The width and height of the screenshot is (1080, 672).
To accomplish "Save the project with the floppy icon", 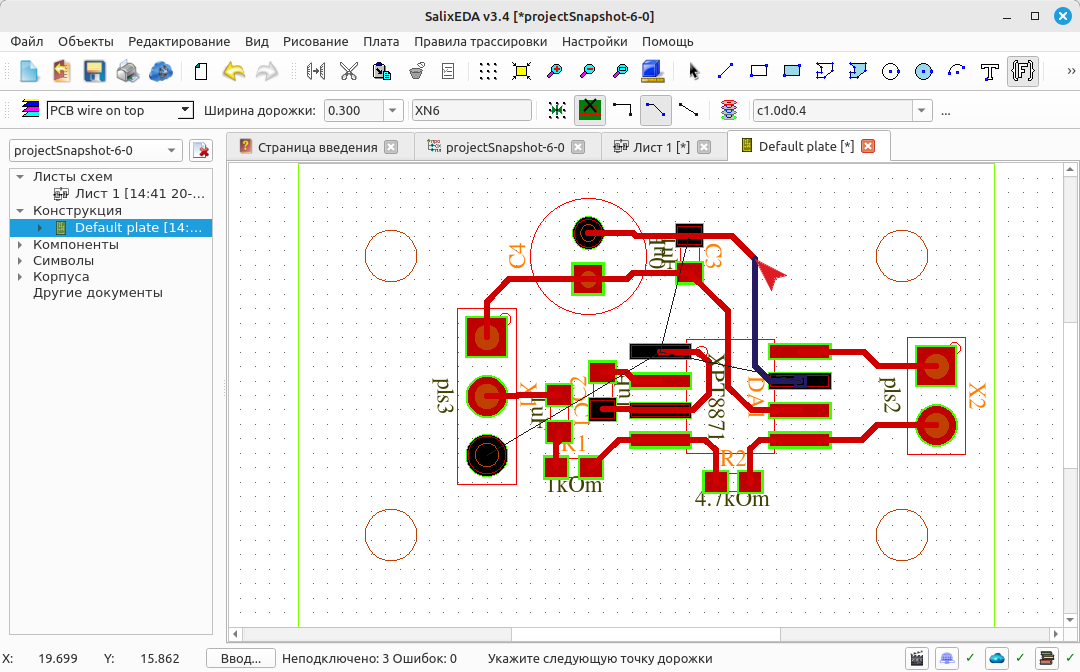I will [94, 71].
